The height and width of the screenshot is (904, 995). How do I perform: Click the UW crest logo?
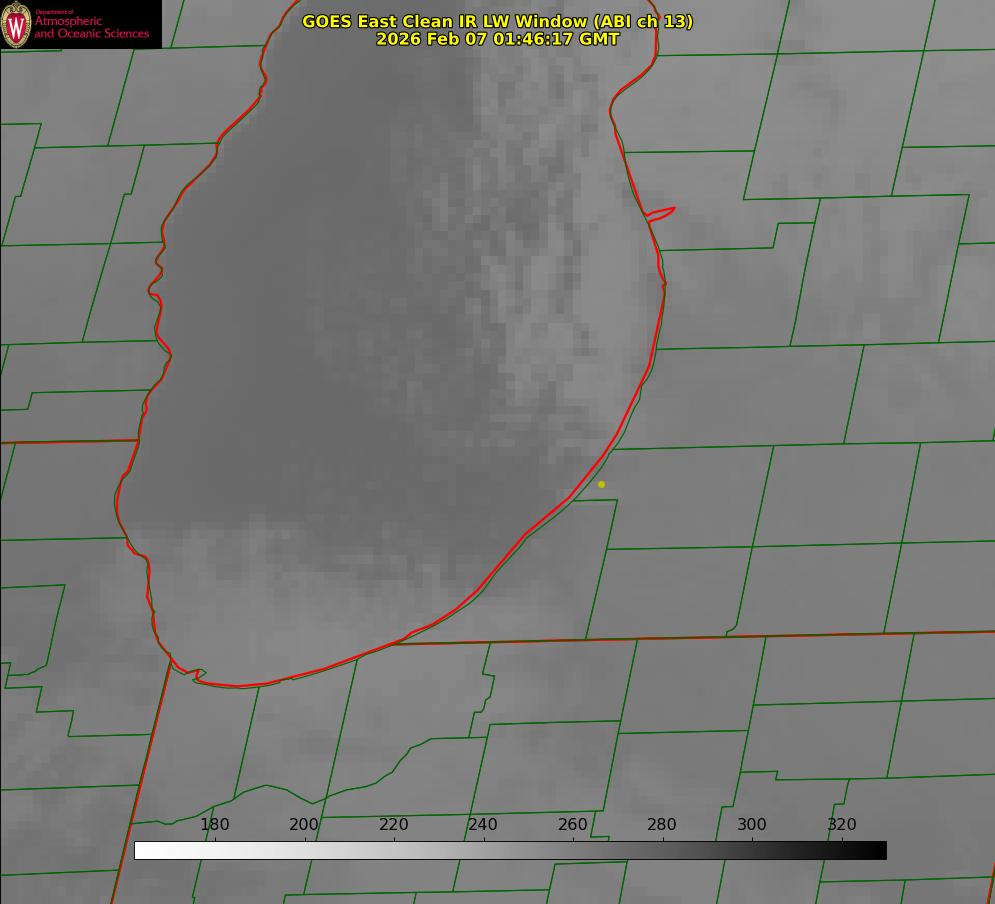[17, 24]
